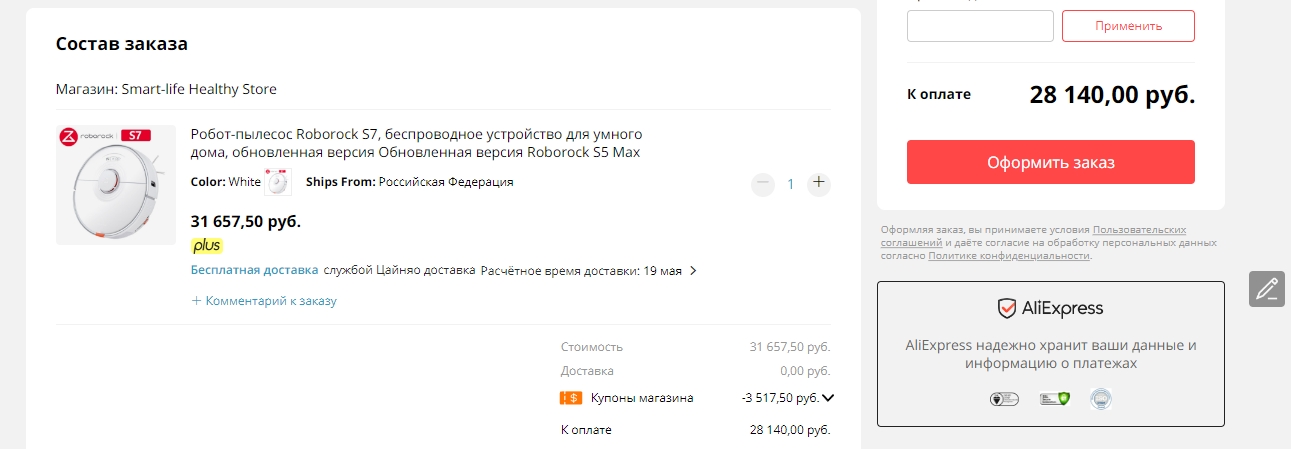Click the AliExpress shield logo

pyautogui.click(x=1007, y=308)
